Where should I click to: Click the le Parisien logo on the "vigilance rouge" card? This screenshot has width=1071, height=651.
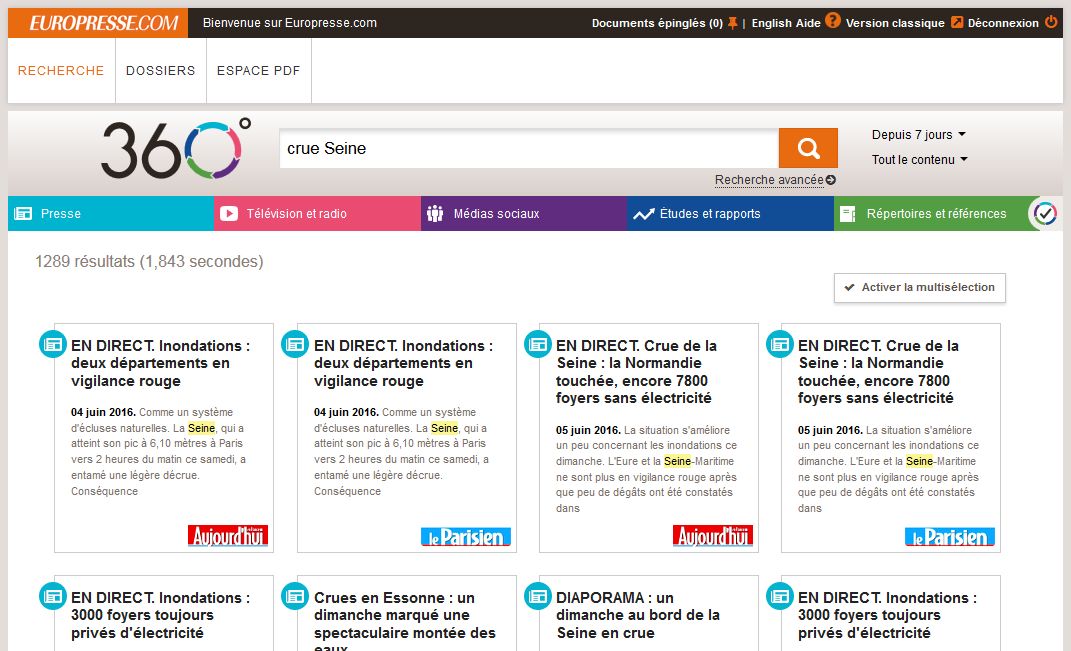[x=466, y=537]
